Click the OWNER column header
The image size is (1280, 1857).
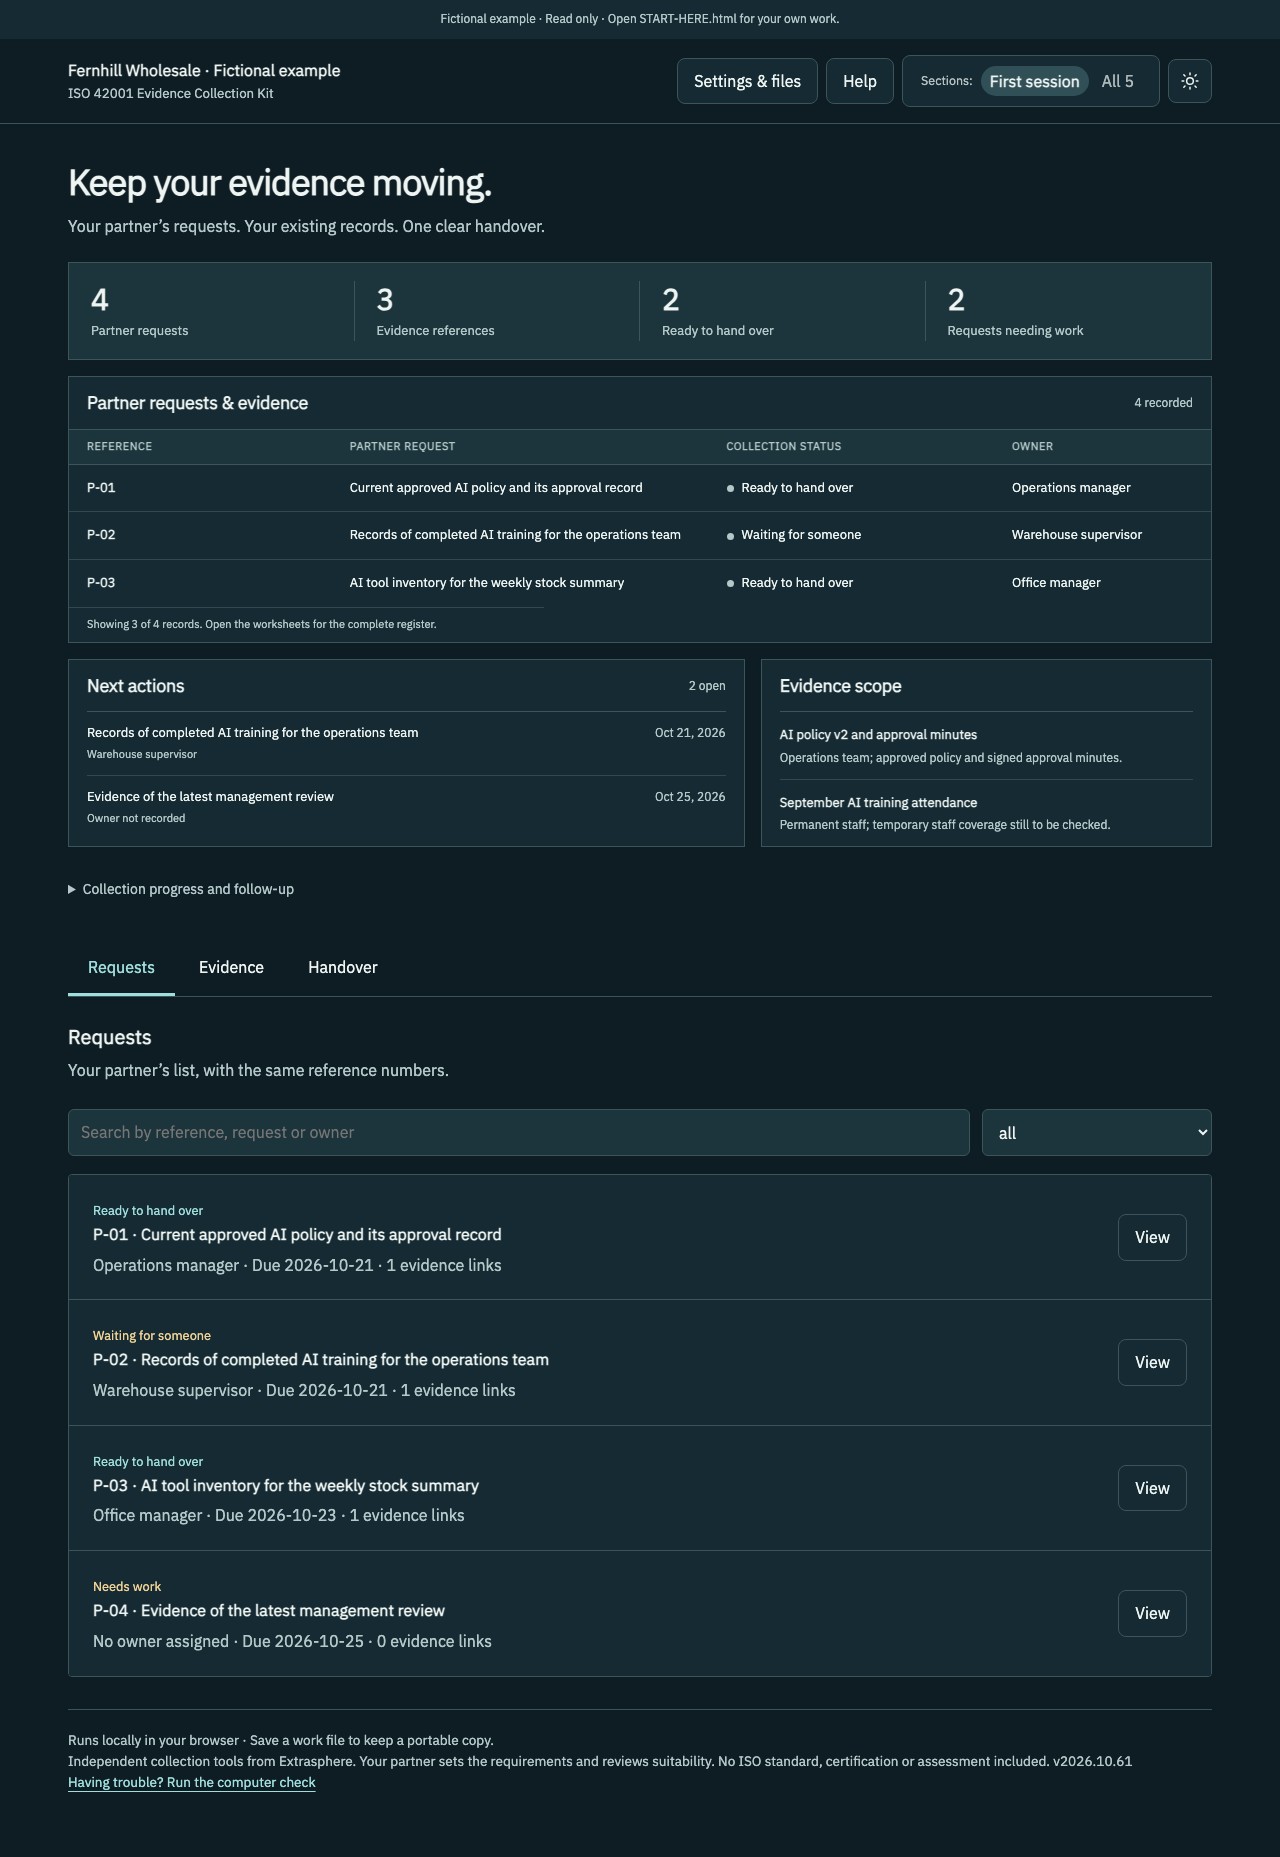(1032, 446)
